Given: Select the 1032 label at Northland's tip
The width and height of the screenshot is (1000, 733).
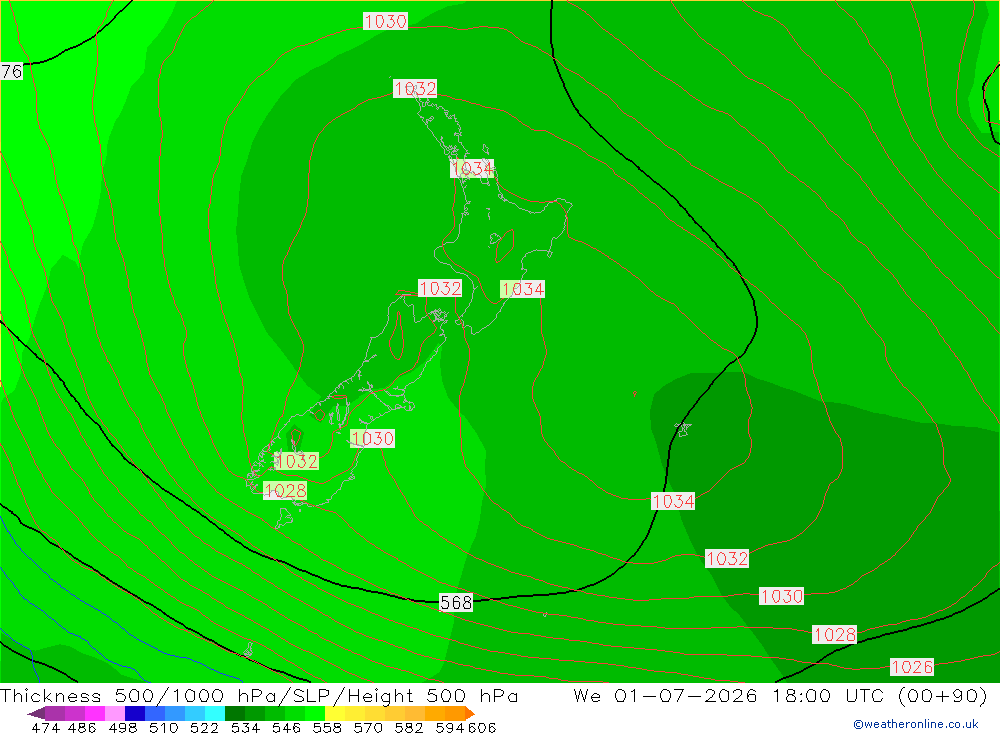Looking at the screenshot, I should (x=415, y=89).
